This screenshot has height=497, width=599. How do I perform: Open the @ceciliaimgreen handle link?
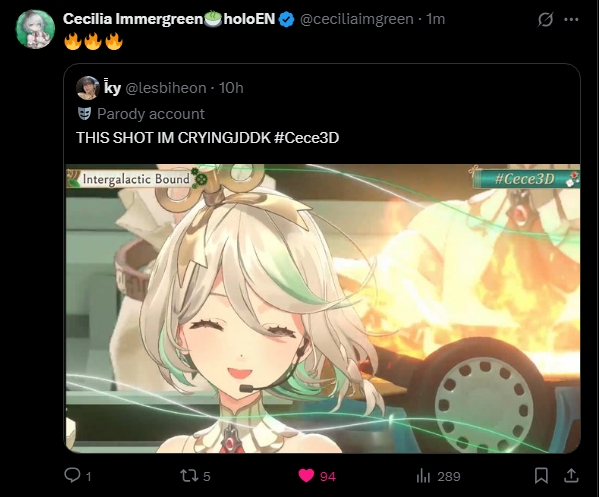[357, 19]
